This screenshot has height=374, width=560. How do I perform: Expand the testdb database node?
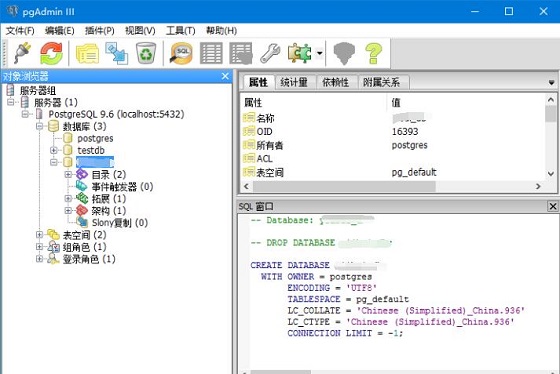pyautogui.click(x=54, y=150)
